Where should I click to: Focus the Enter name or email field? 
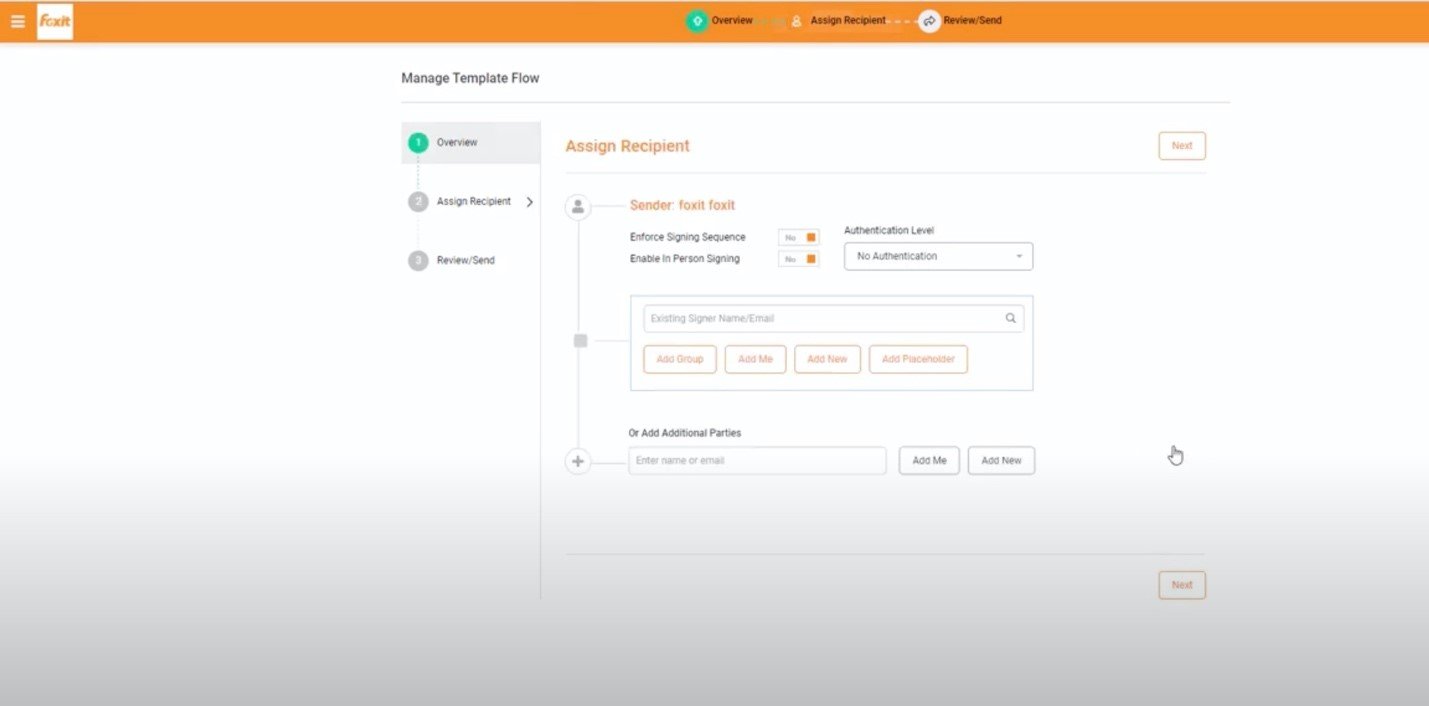(757, 461)
